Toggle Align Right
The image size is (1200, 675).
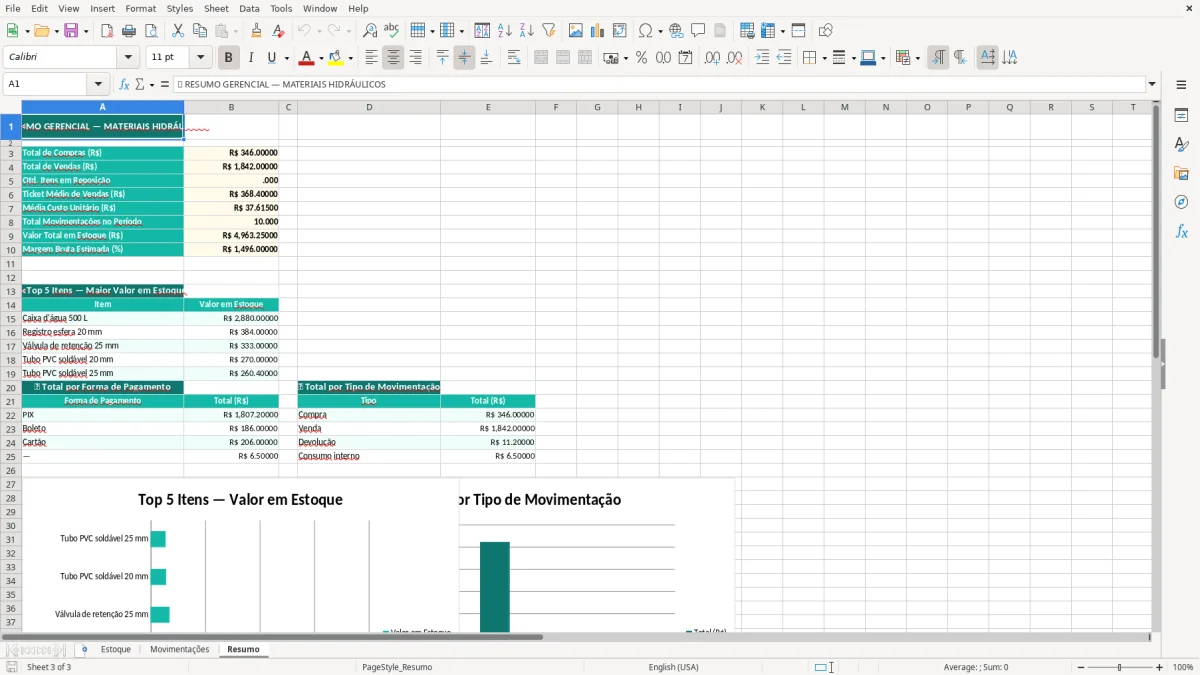[415, 58]
